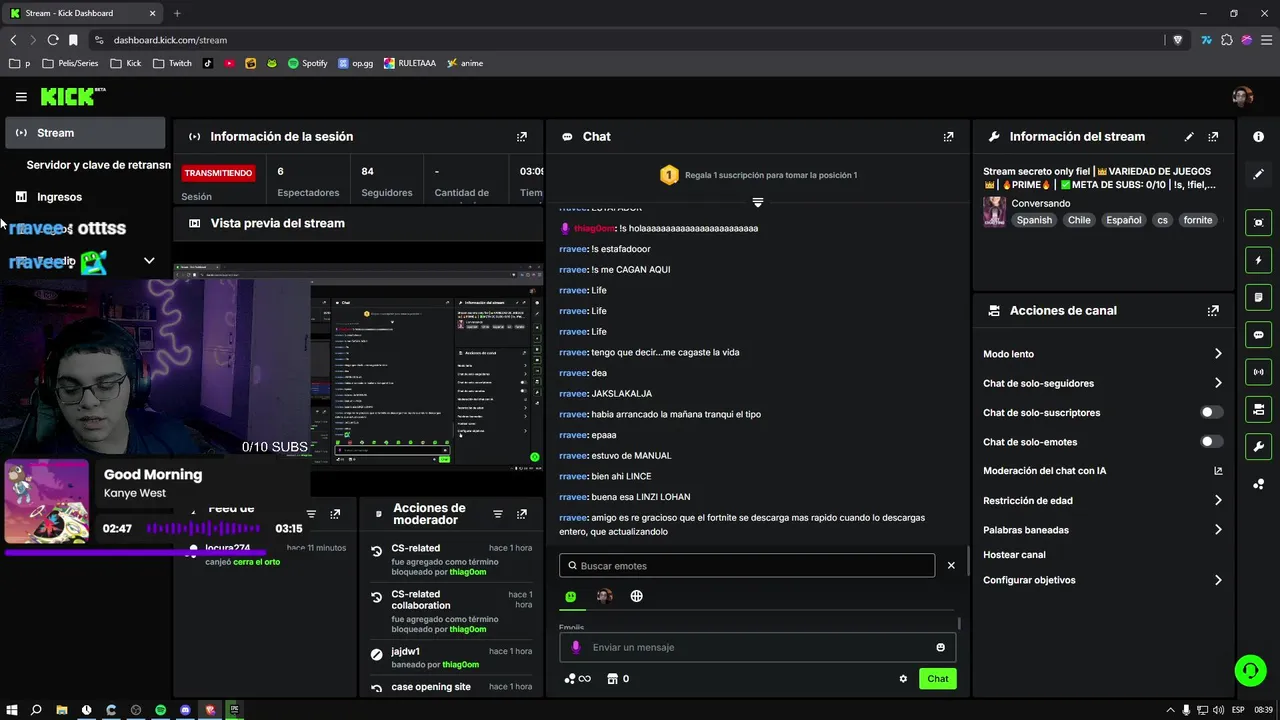
Task: Toggle the wrench widget in right sidebar
Action: (1258, 447)
